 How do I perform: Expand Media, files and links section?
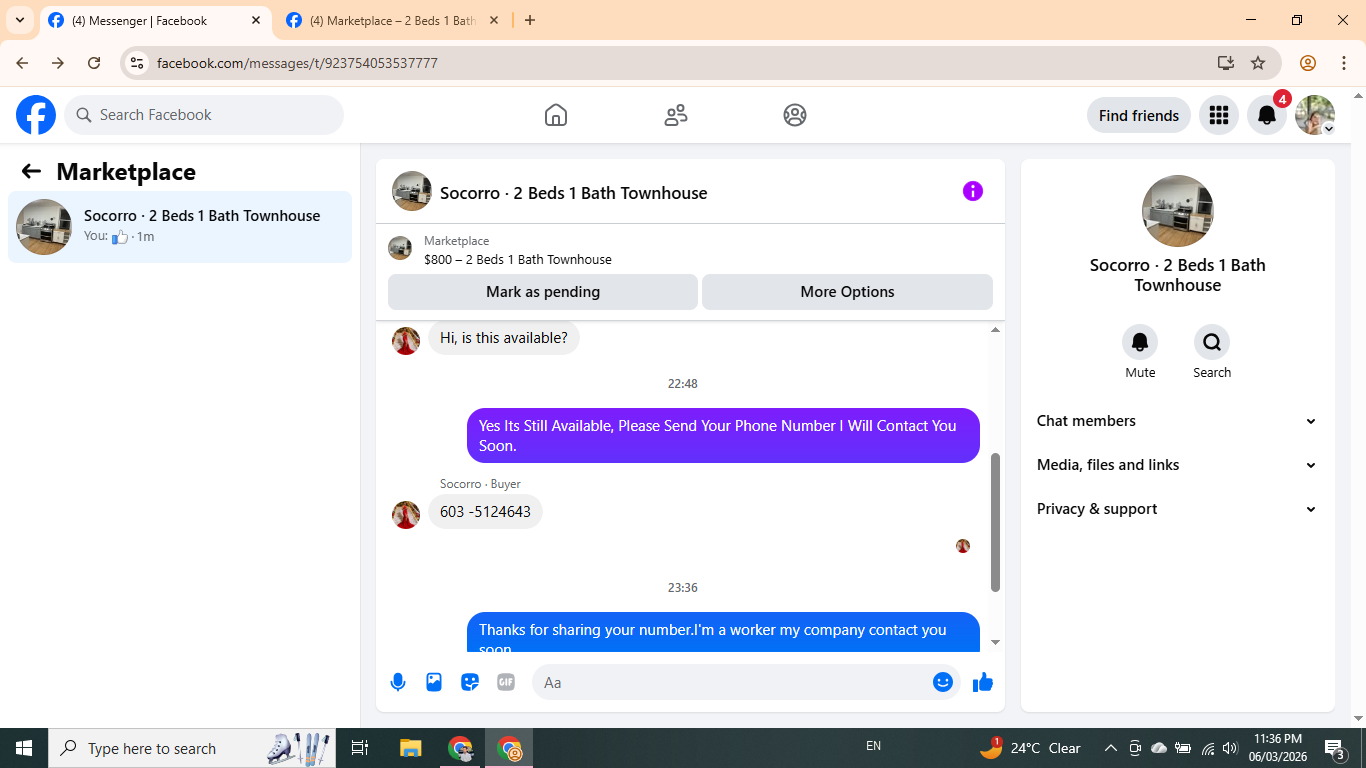click(x=1177, y=465)
